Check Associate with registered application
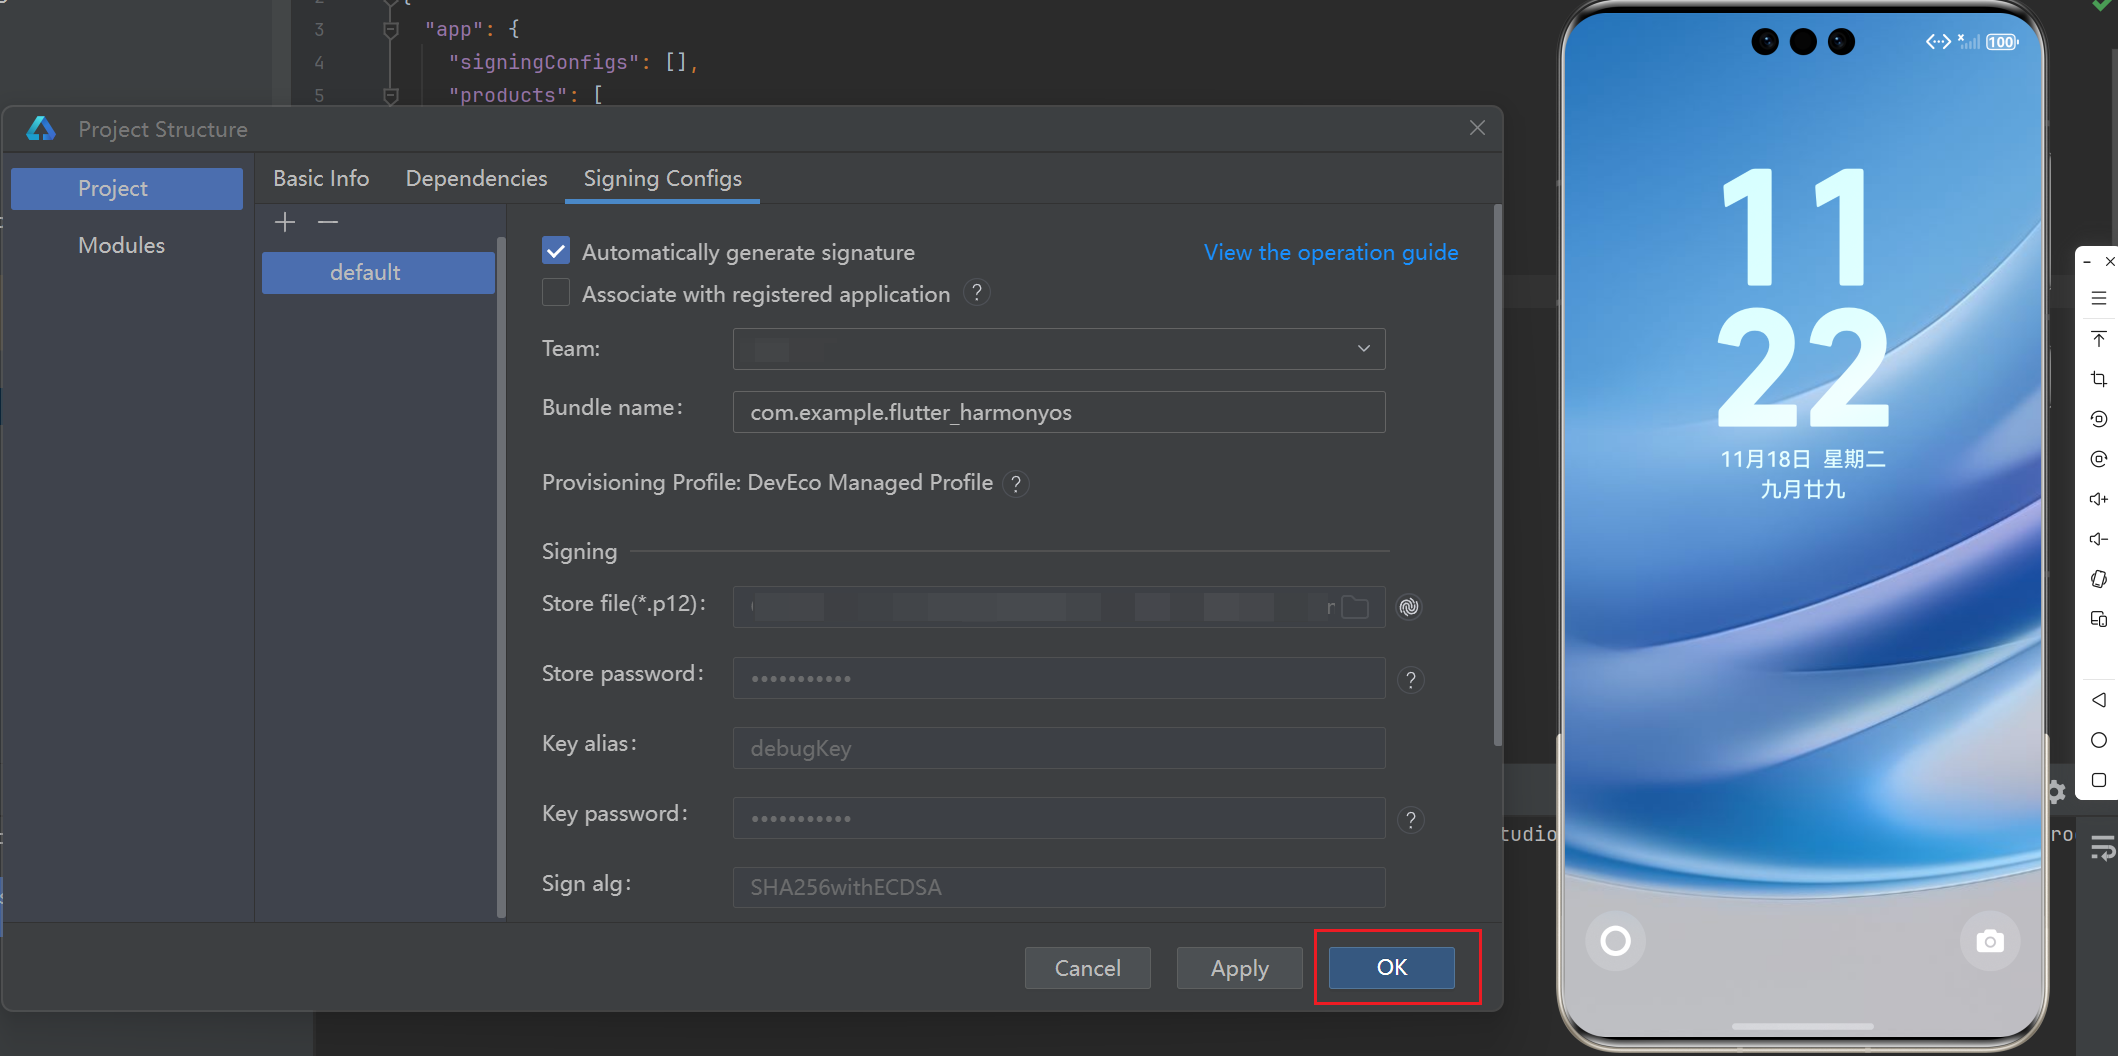This screenshot has width=2118, height=1056. click(556, 293)
